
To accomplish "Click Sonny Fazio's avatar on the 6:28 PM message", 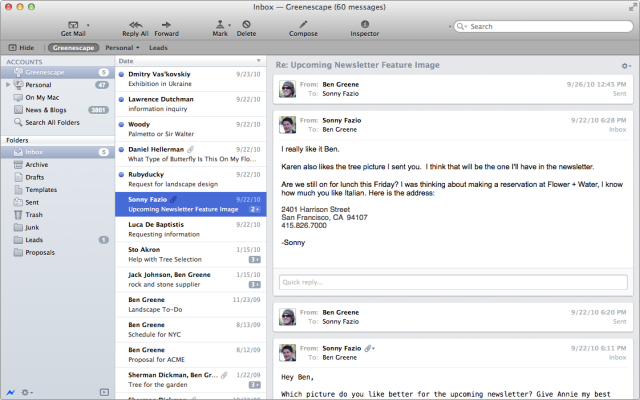I will pyautogui.click(x=287, y=125).
